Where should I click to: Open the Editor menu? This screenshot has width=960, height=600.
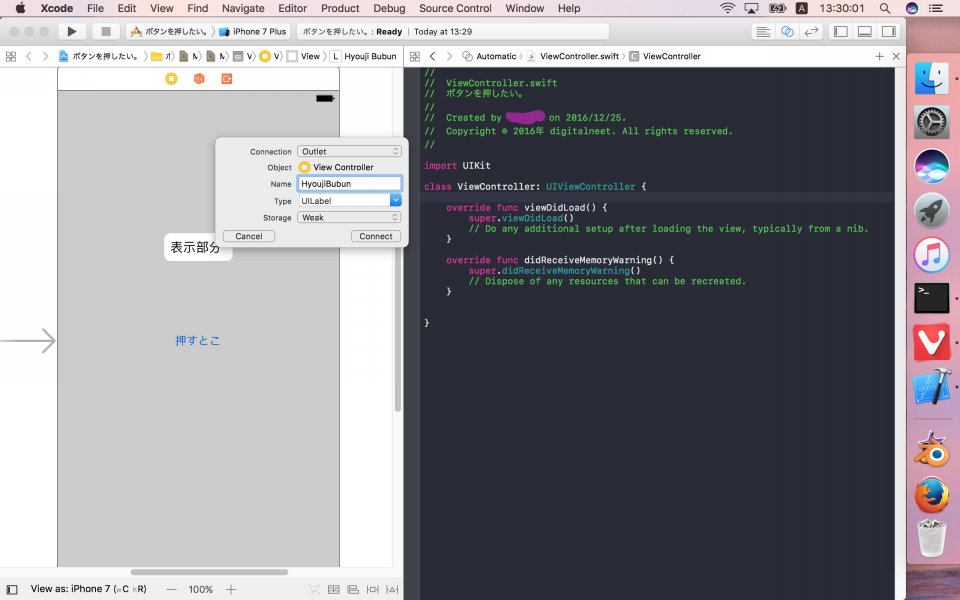pos(293,9)
